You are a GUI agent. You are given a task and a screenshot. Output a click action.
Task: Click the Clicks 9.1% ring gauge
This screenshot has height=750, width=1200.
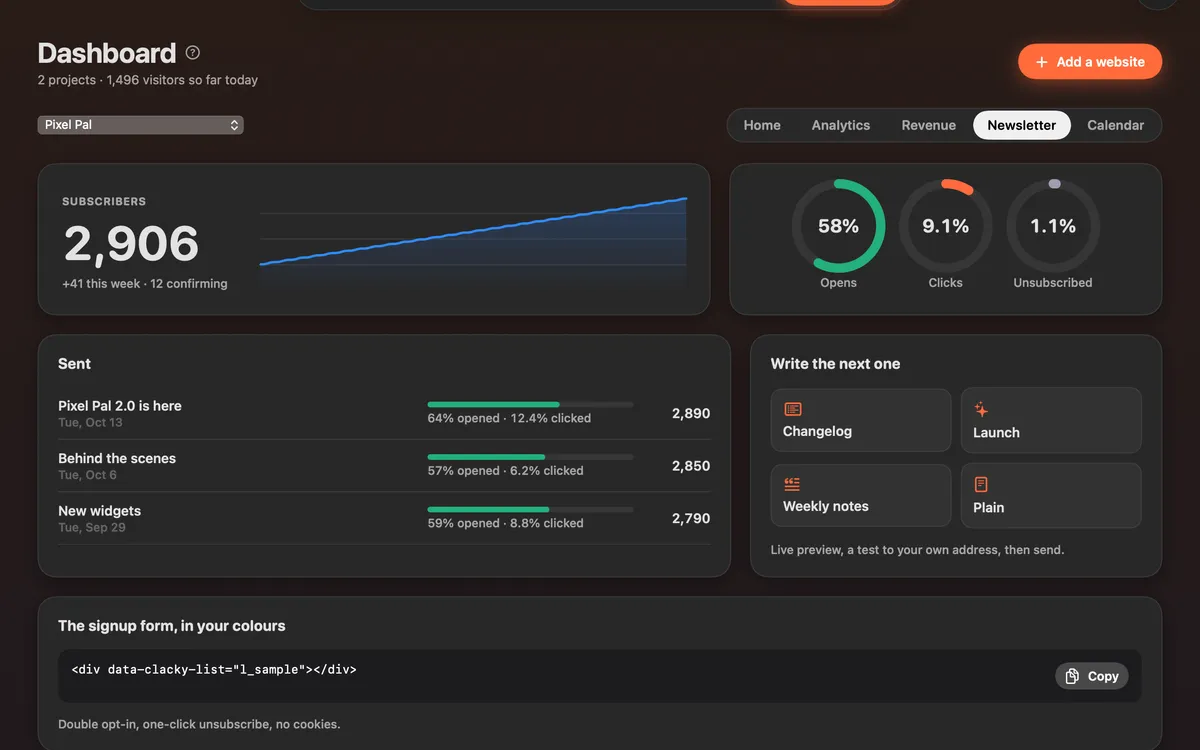tap(946, 226)
